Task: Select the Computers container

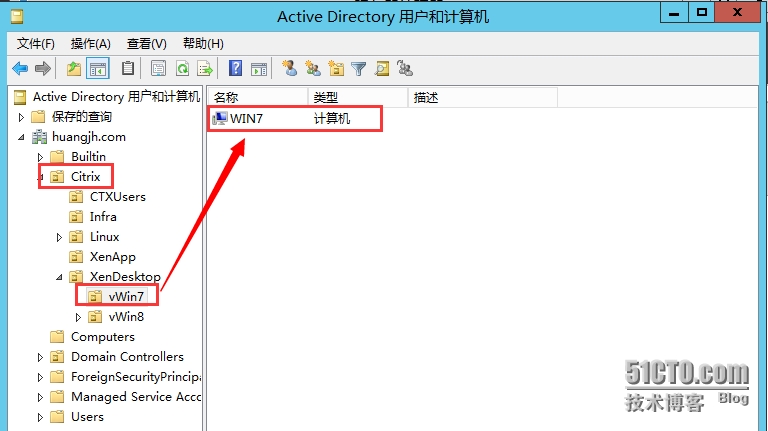Action: [103, 337]
